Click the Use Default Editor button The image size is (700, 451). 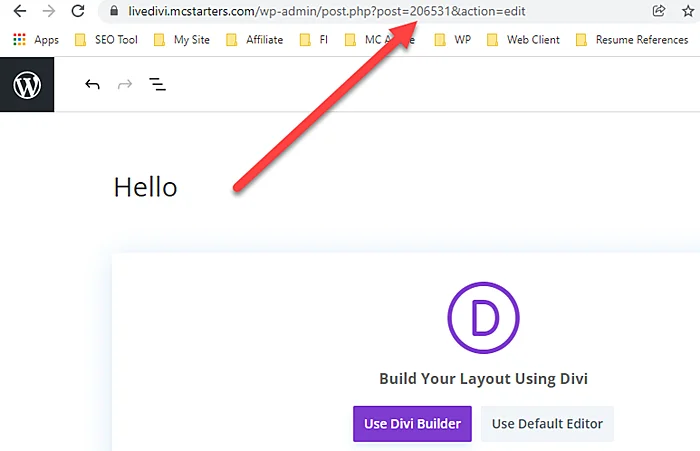[x=547, y=424]
